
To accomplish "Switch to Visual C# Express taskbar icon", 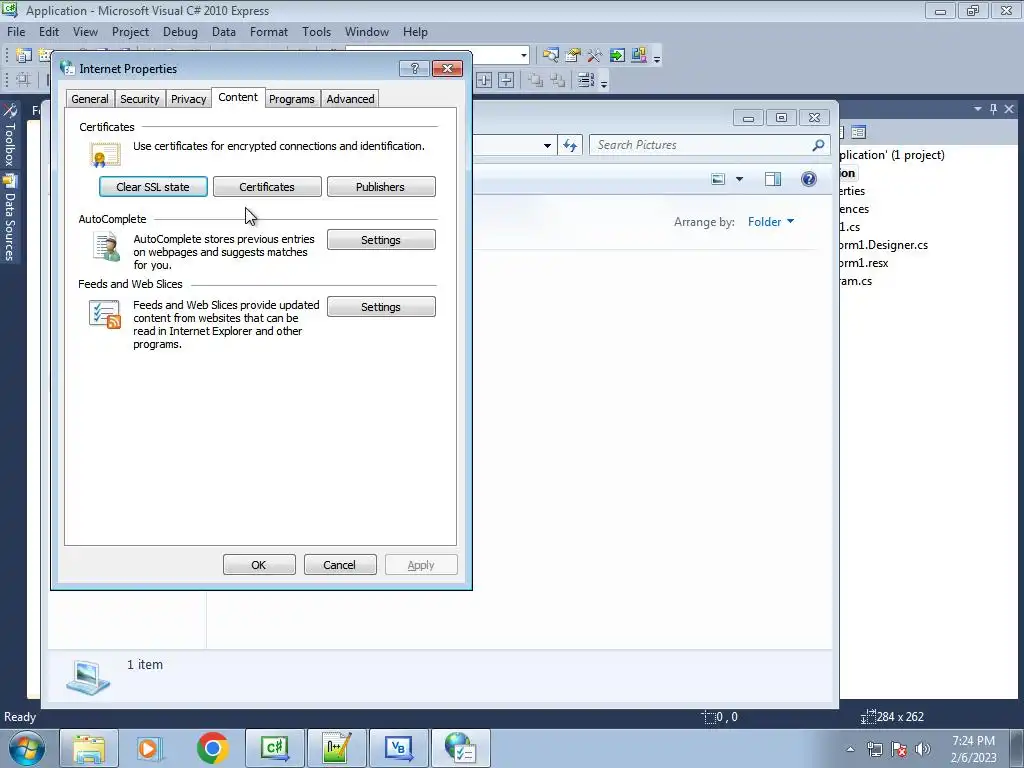I will 275,748.
